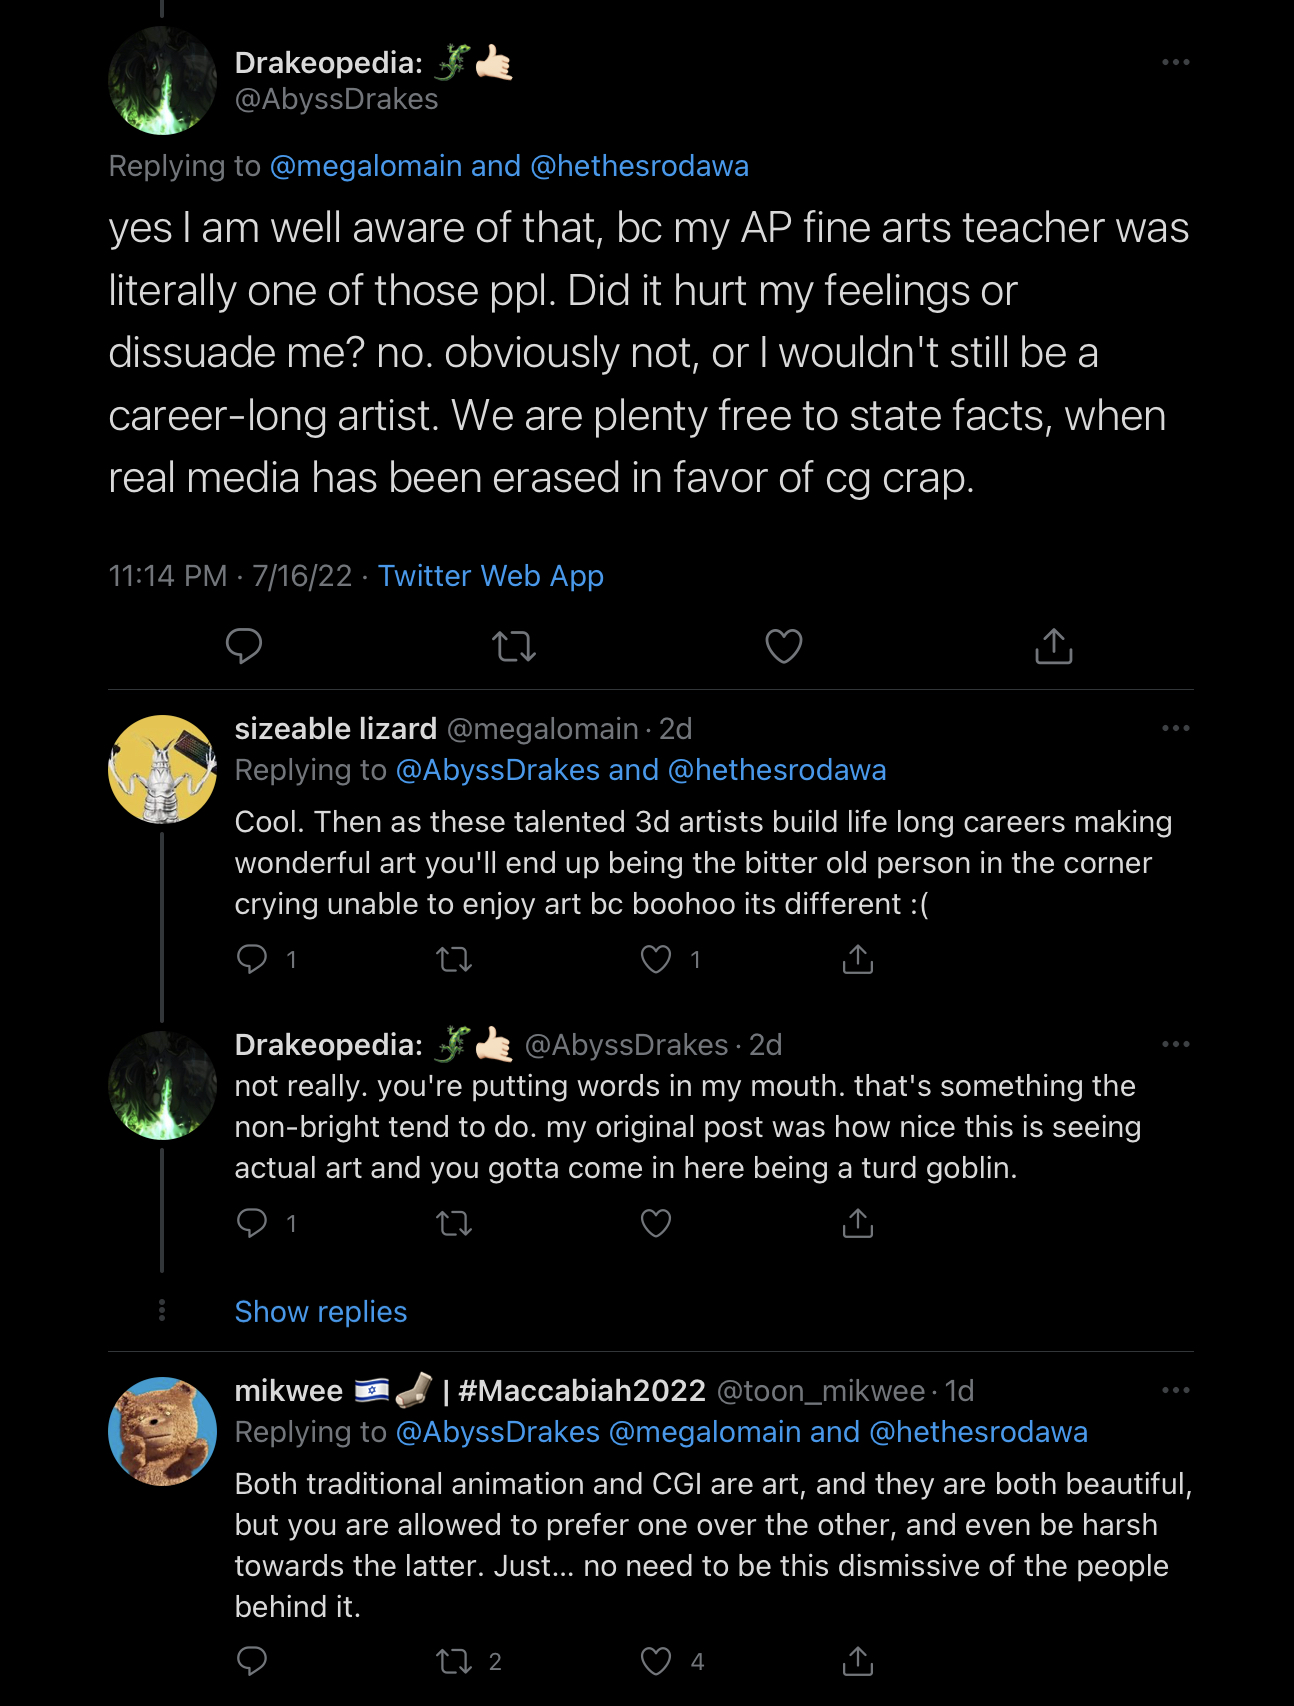Screen dimensions: 1294x1706
Task: Open the Twitter Web App link
Action: (x=491, y=576)
